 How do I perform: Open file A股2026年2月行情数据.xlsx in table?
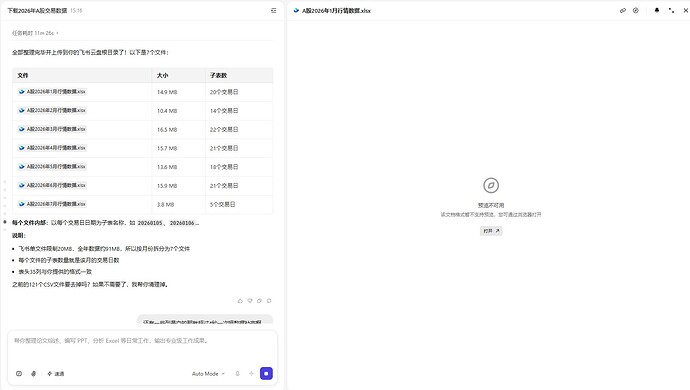[x=52, y=110]
